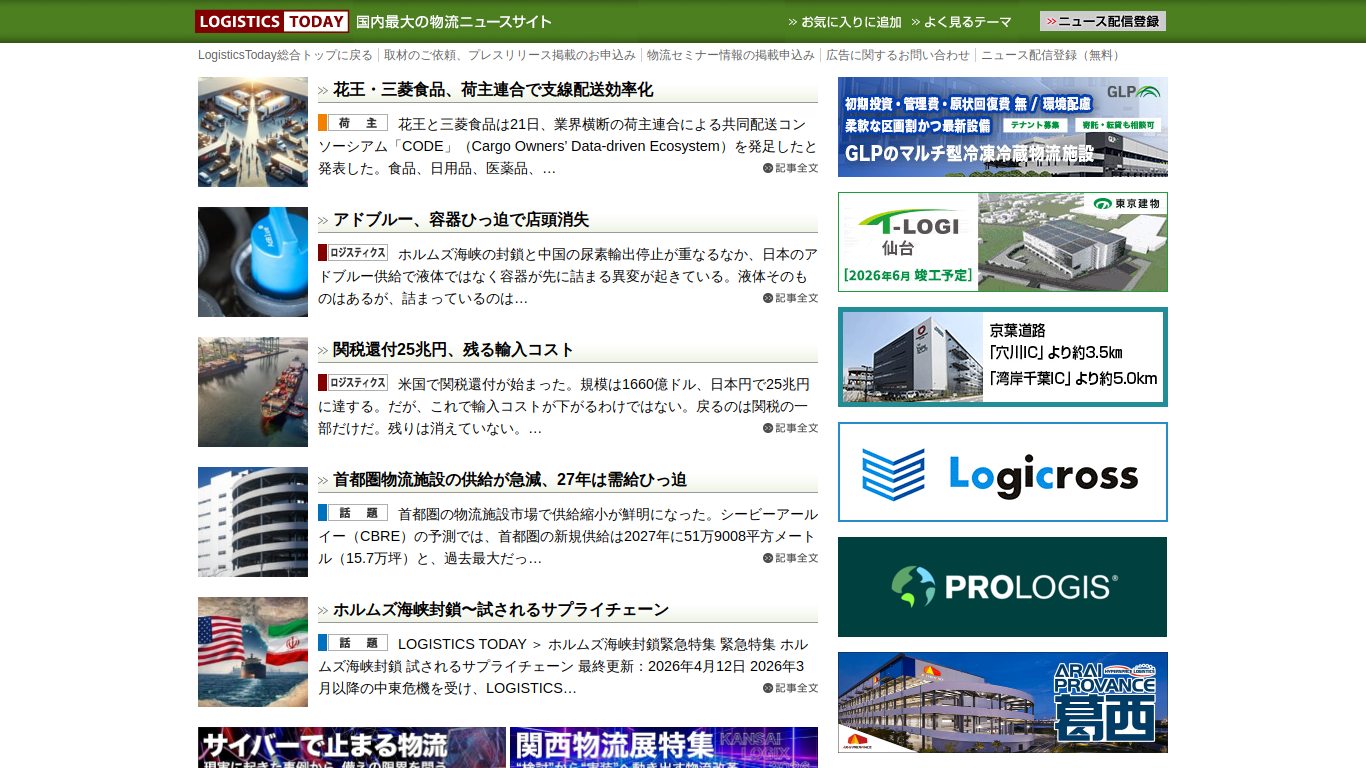Open headline 花王・三菱食品、荷主連合で支線配送効率化

pyautogui.click(x=493, y=90)
